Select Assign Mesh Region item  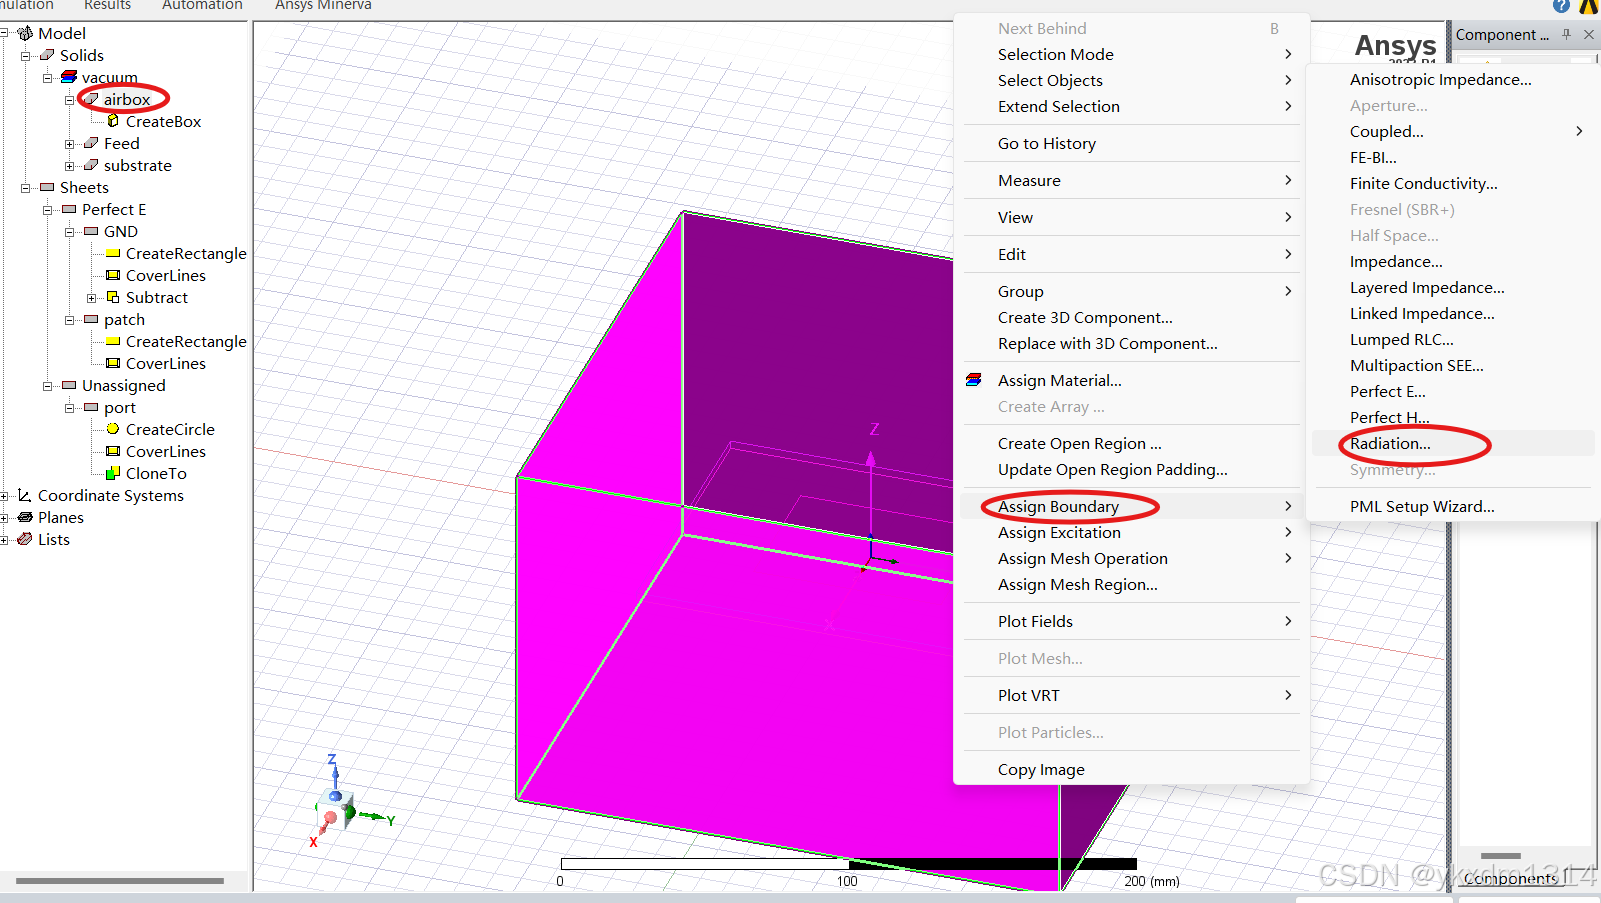click(x=1131, y=584)
